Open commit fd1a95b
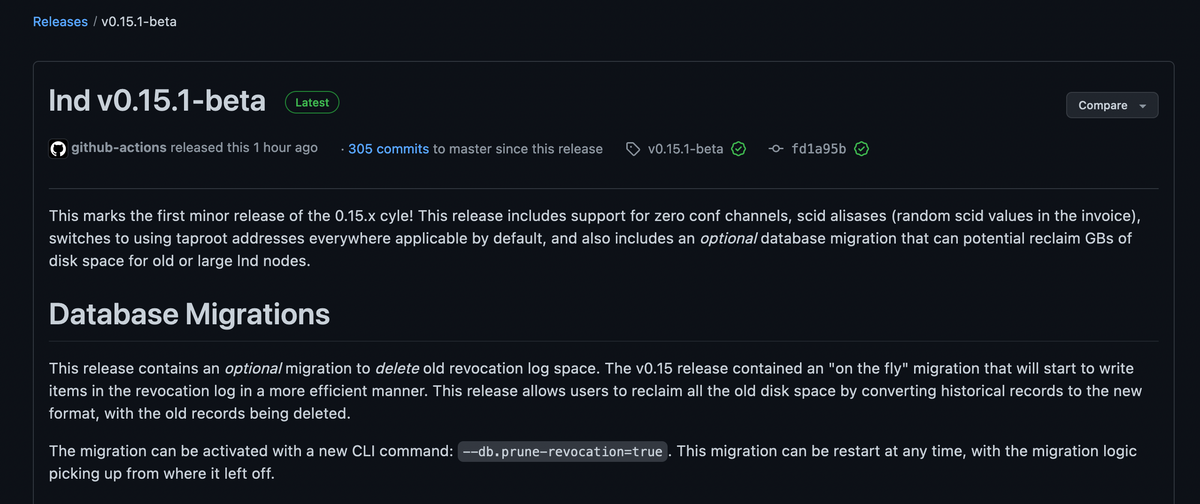The width and height of the screenshot is (1200, 504). click(x=818, y=149)
